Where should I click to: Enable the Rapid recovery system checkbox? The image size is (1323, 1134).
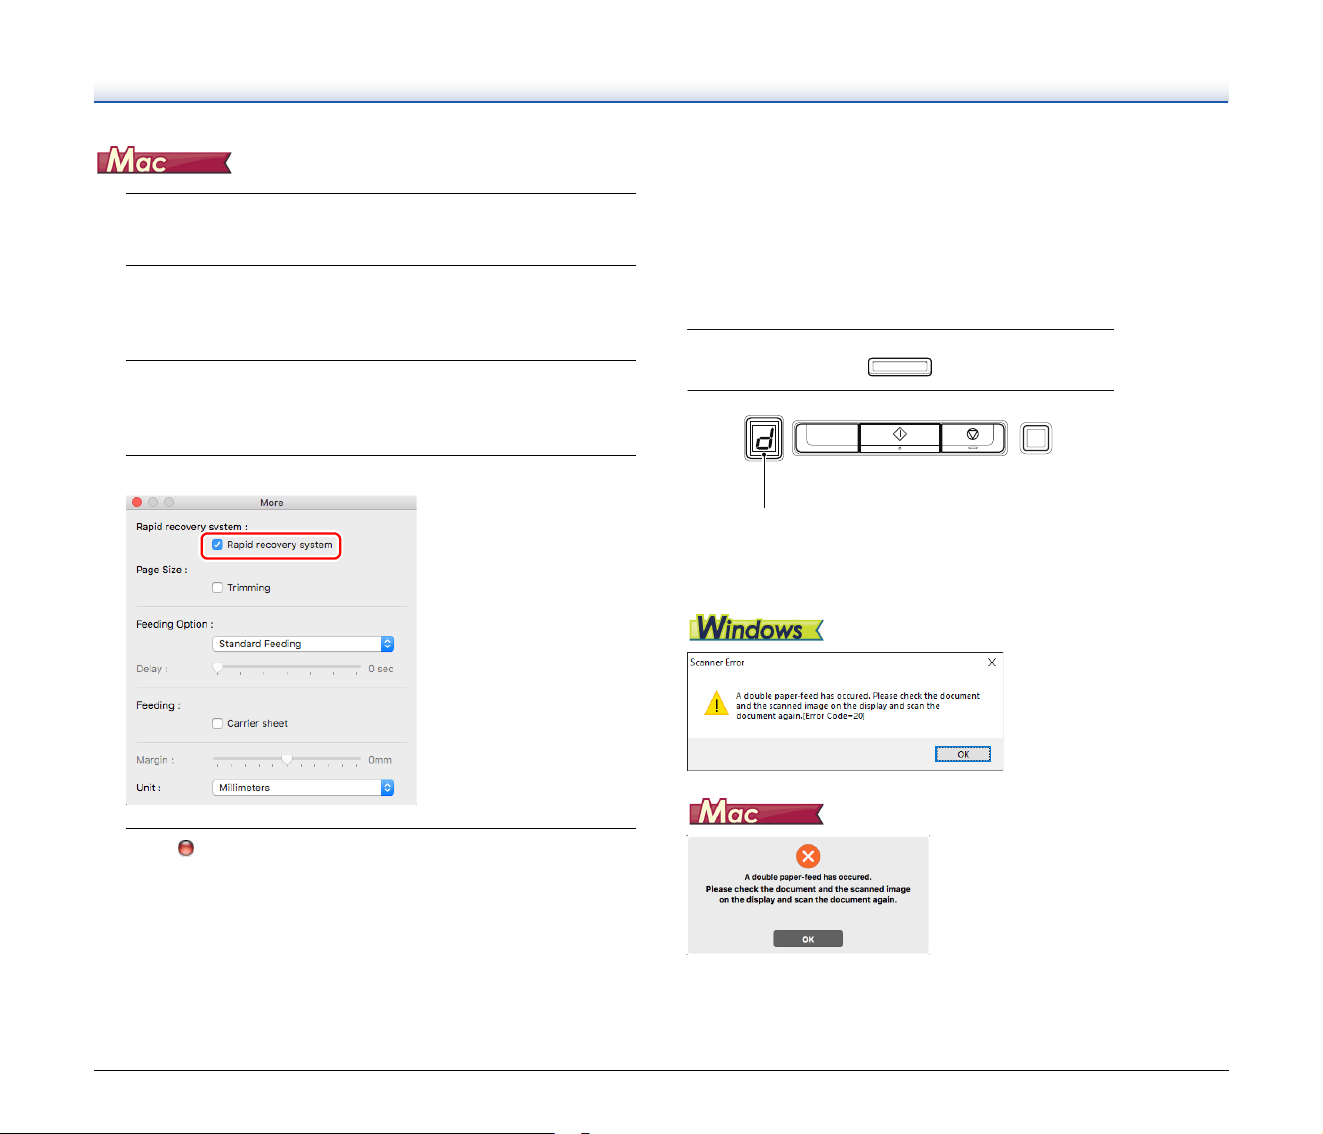click(217, 545)
